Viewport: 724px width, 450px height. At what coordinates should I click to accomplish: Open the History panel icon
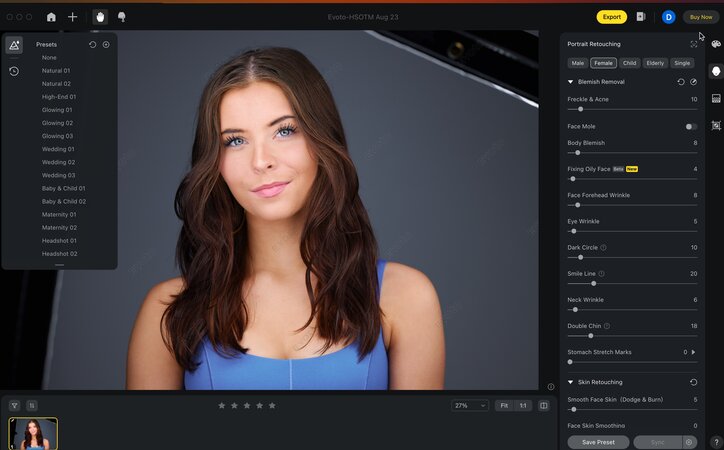(14, 71)
